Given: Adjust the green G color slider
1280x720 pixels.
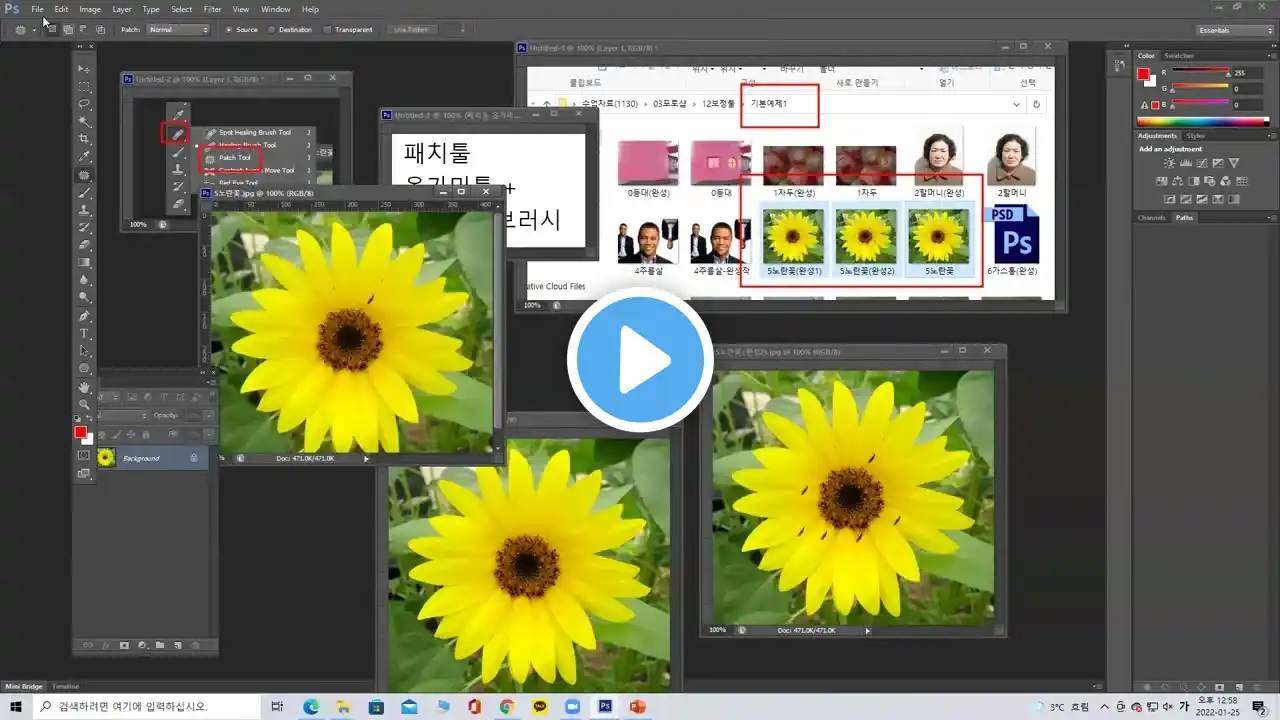Looking at the screenshot, I should pyautogui.click(x=1200, y=88).
